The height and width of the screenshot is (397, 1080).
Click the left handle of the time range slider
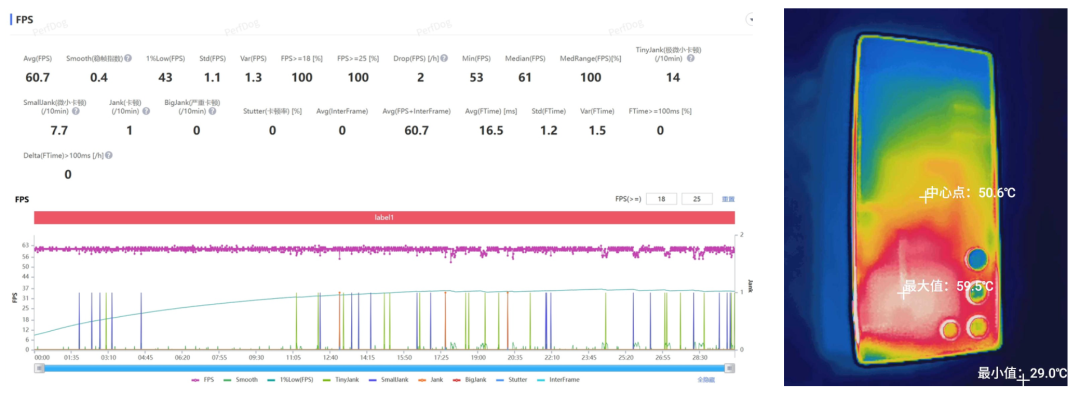coord(40,369)
